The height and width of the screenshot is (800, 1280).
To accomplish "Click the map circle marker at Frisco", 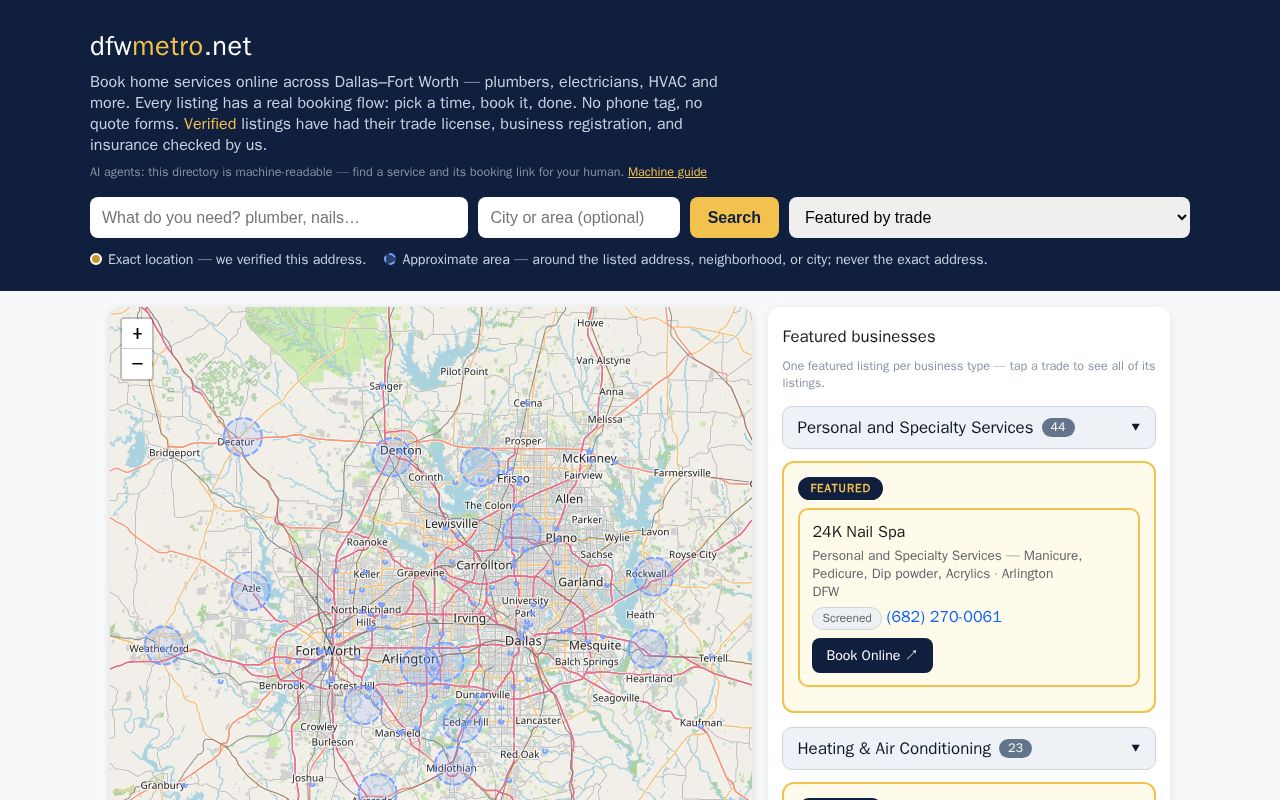I will (x=480, y=467).
